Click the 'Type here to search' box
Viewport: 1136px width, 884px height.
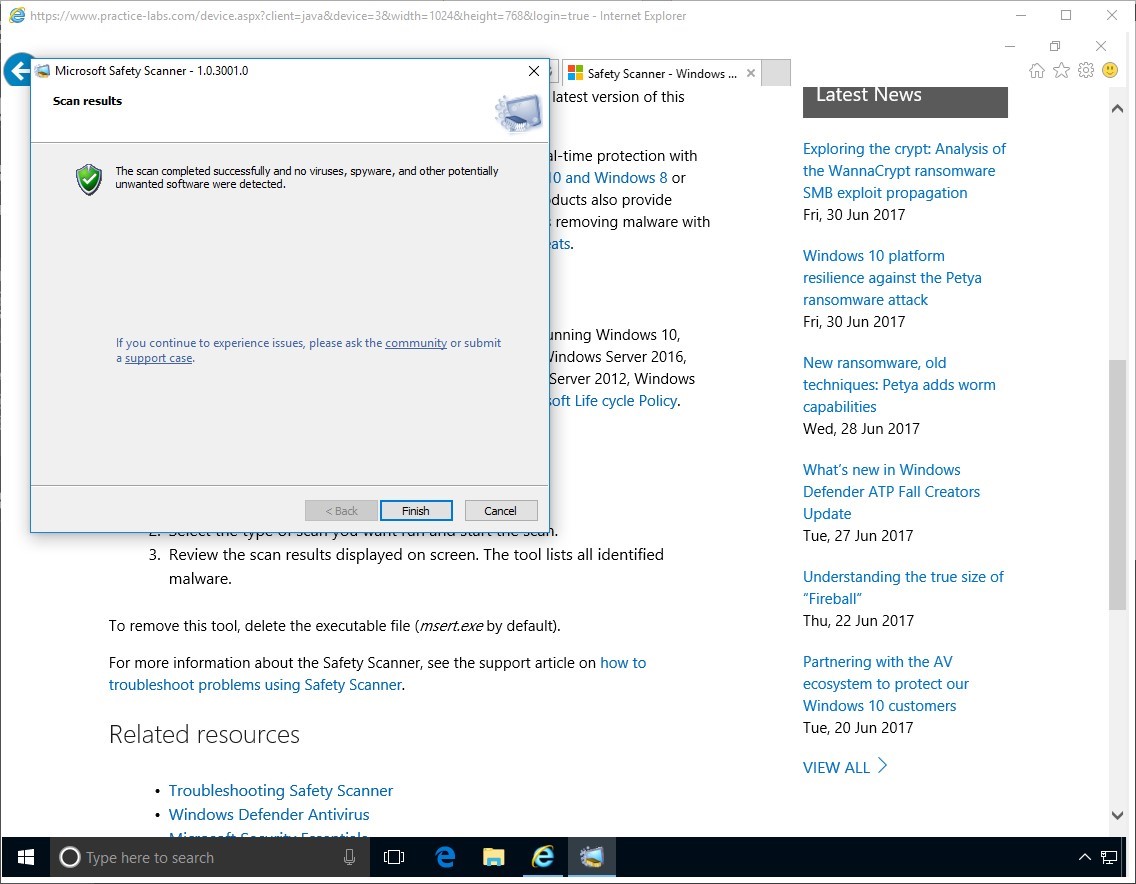tap(210, 858)
